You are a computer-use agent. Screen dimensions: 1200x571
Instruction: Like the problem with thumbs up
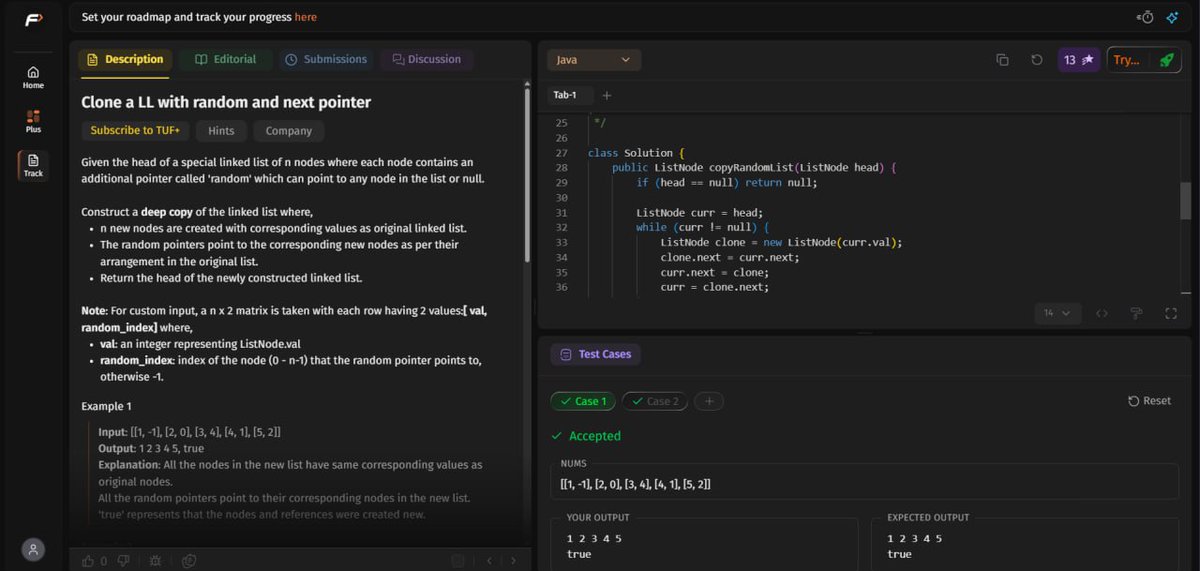tap(88, 561)
